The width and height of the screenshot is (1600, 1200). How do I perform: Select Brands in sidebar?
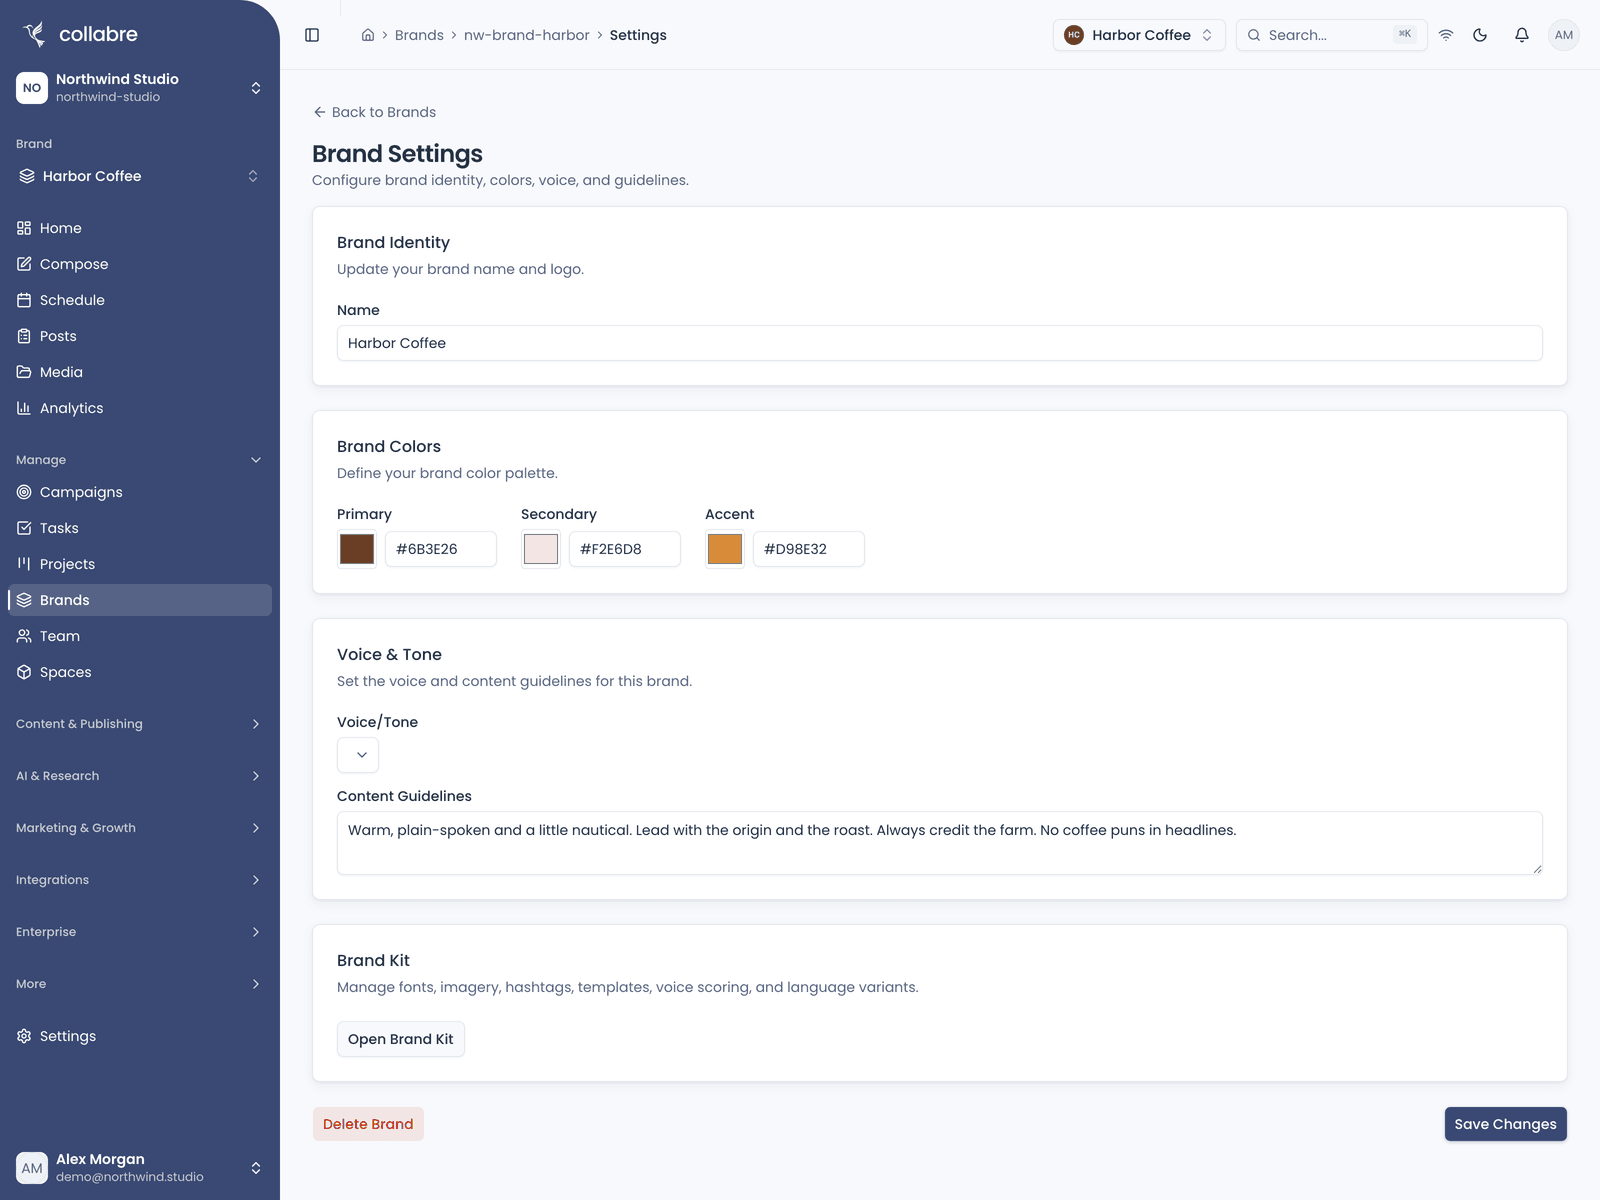[x=140, y=600]
